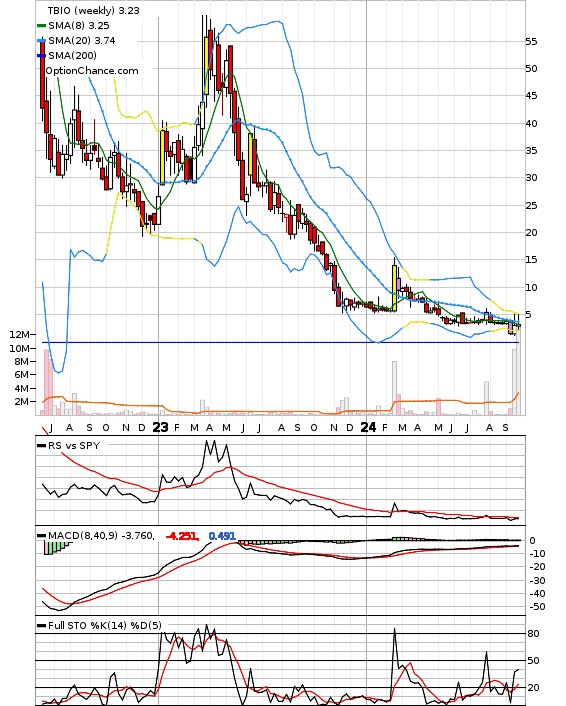Click the black MACD legend marker
The height and width of the screenshot is (706, 566).
click(x=41, y=536)
